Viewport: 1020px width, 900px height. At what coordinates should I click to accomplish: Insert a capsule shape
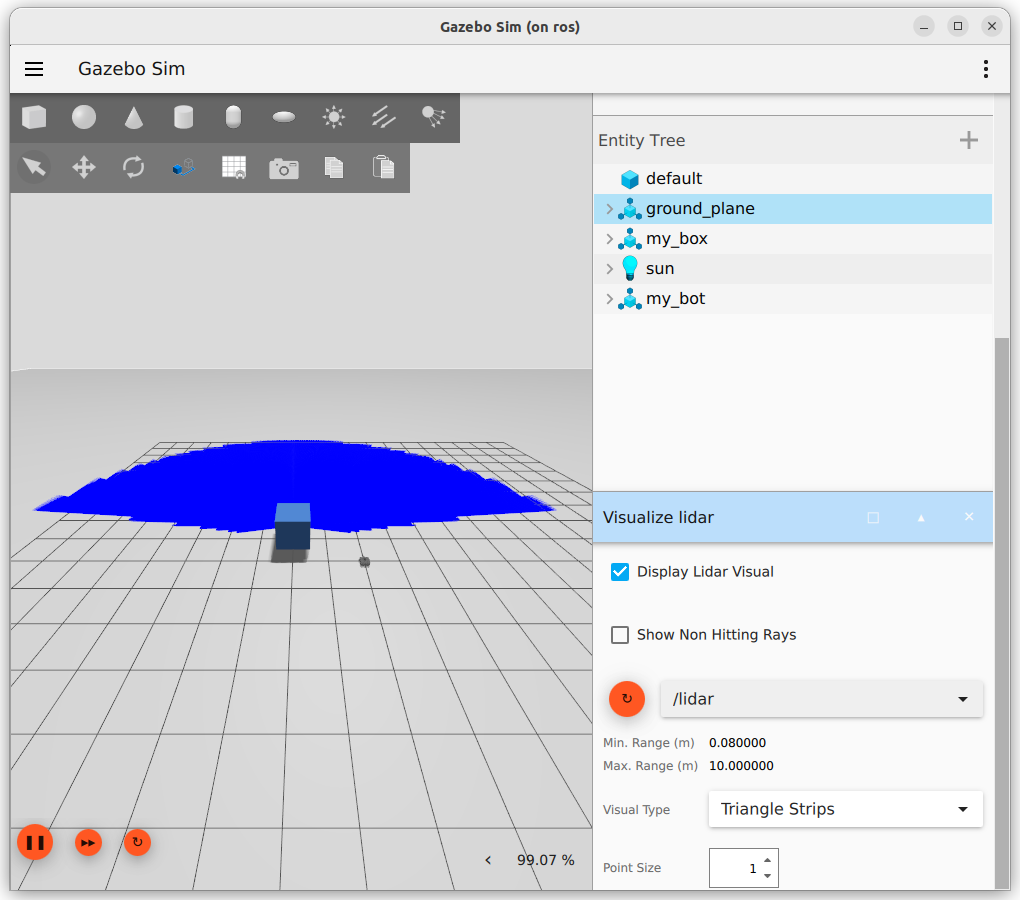pos(234,118)
